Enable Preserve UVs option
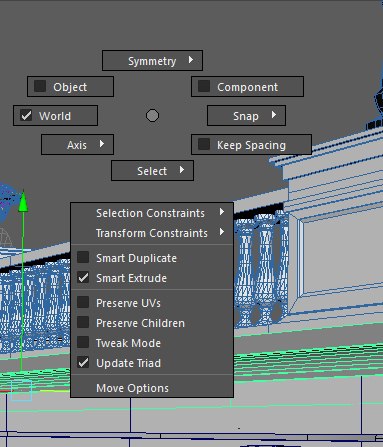The width and height of the screenshot is (383, 447). [83, 302]
